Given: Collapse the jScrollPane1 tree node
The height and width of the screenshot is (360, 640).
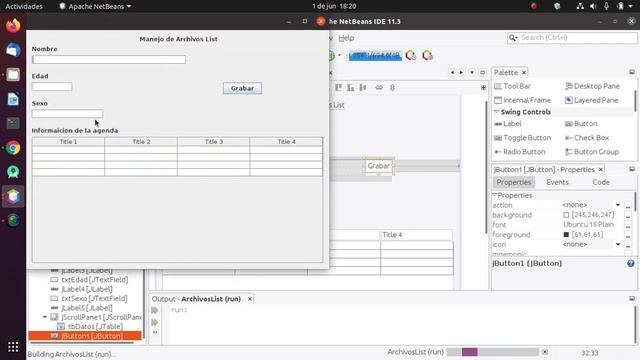Looking at the screenshot, I should pyautogui.click(x=45, y=317).
